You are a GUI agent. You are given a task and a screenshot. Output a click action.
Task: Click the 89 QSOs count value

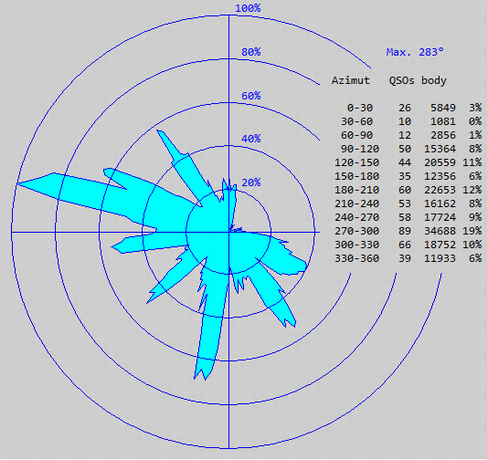pyautogui.click(x=405, y=231)
